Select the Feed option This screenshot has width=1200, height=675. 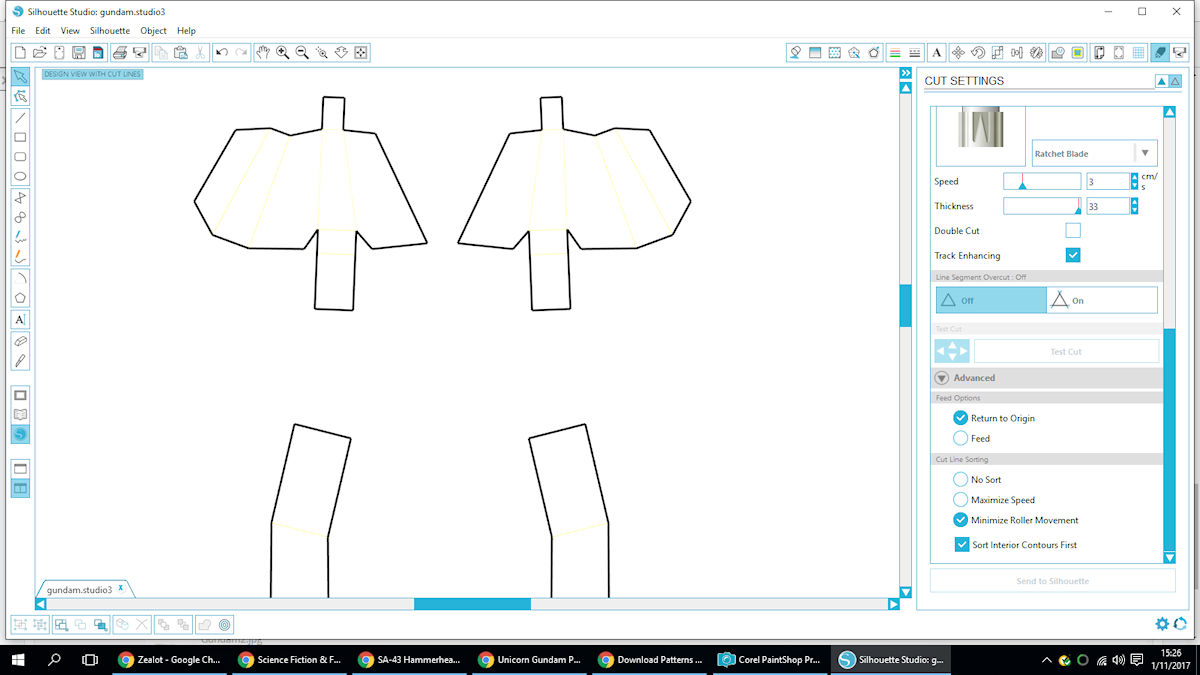coord(960,438)
